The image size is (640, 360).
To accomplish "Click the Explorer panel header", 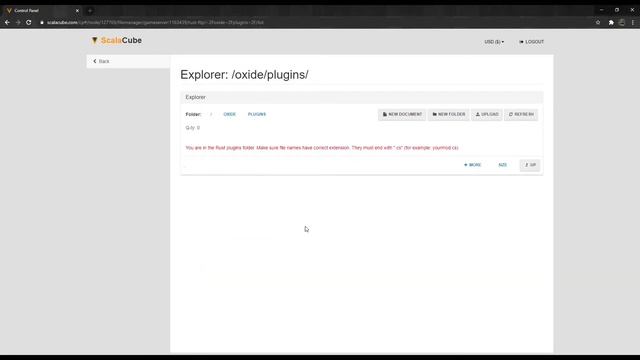I will point(362,97).
